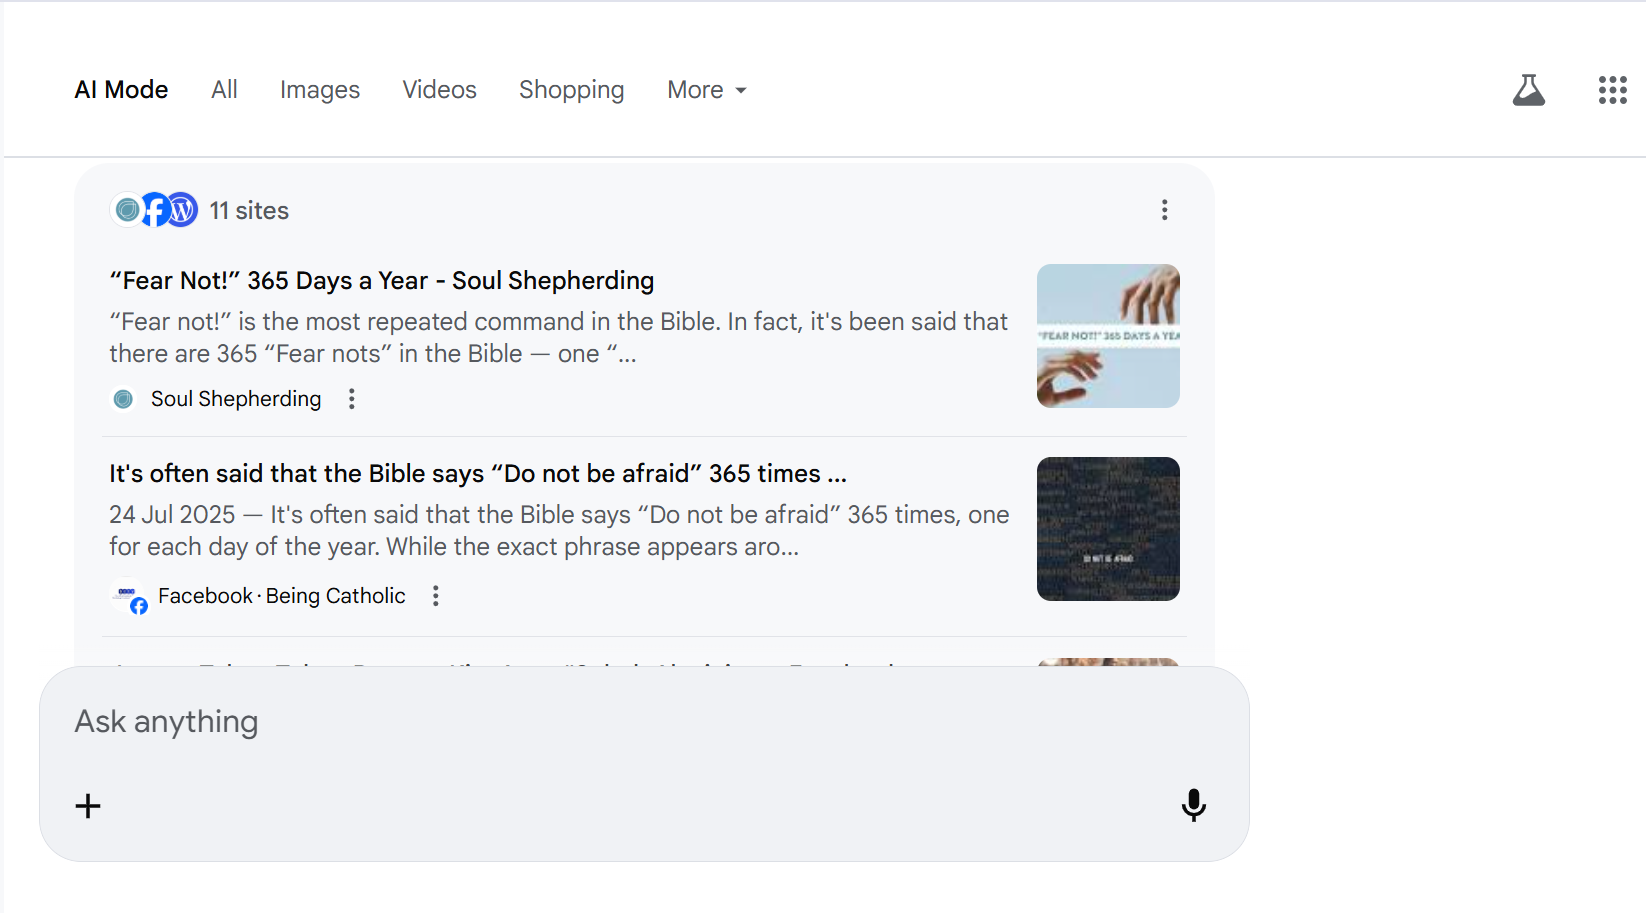Switch to the AI Mode tab
This screenshot has height=913, width=1646.
click(121, 90)
